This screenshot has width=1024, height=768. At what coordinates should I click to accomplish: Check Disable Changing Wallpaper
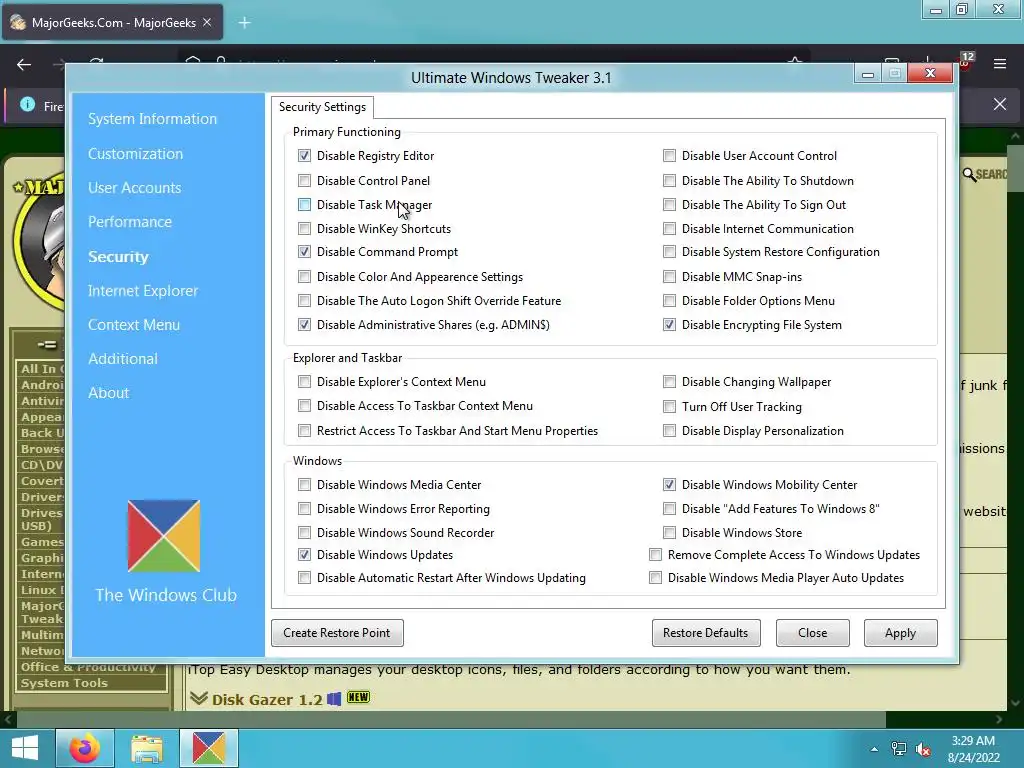point(669,381)
